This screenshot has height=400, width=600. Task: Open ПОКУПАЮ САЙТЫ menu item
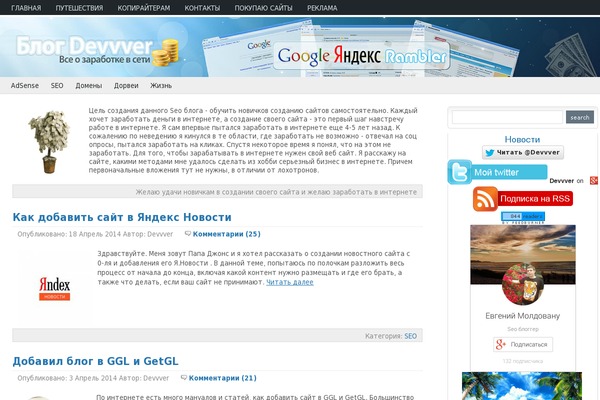click(x=263, y=8)
